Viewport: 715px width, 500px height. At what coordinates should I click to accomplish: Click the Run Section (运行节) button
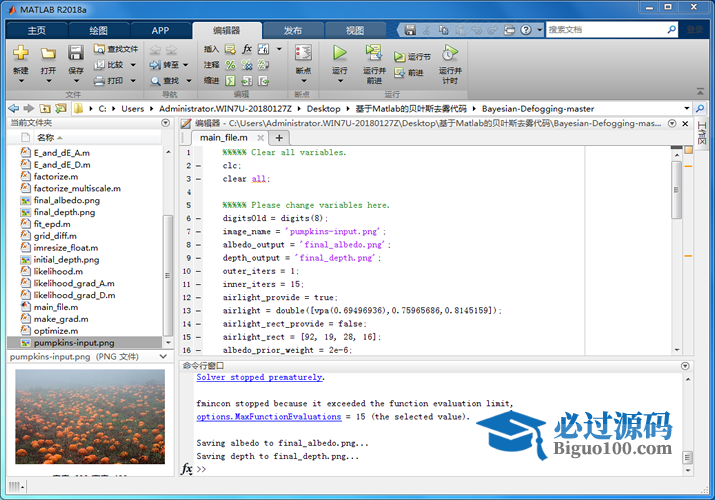(x=412, y=57)
